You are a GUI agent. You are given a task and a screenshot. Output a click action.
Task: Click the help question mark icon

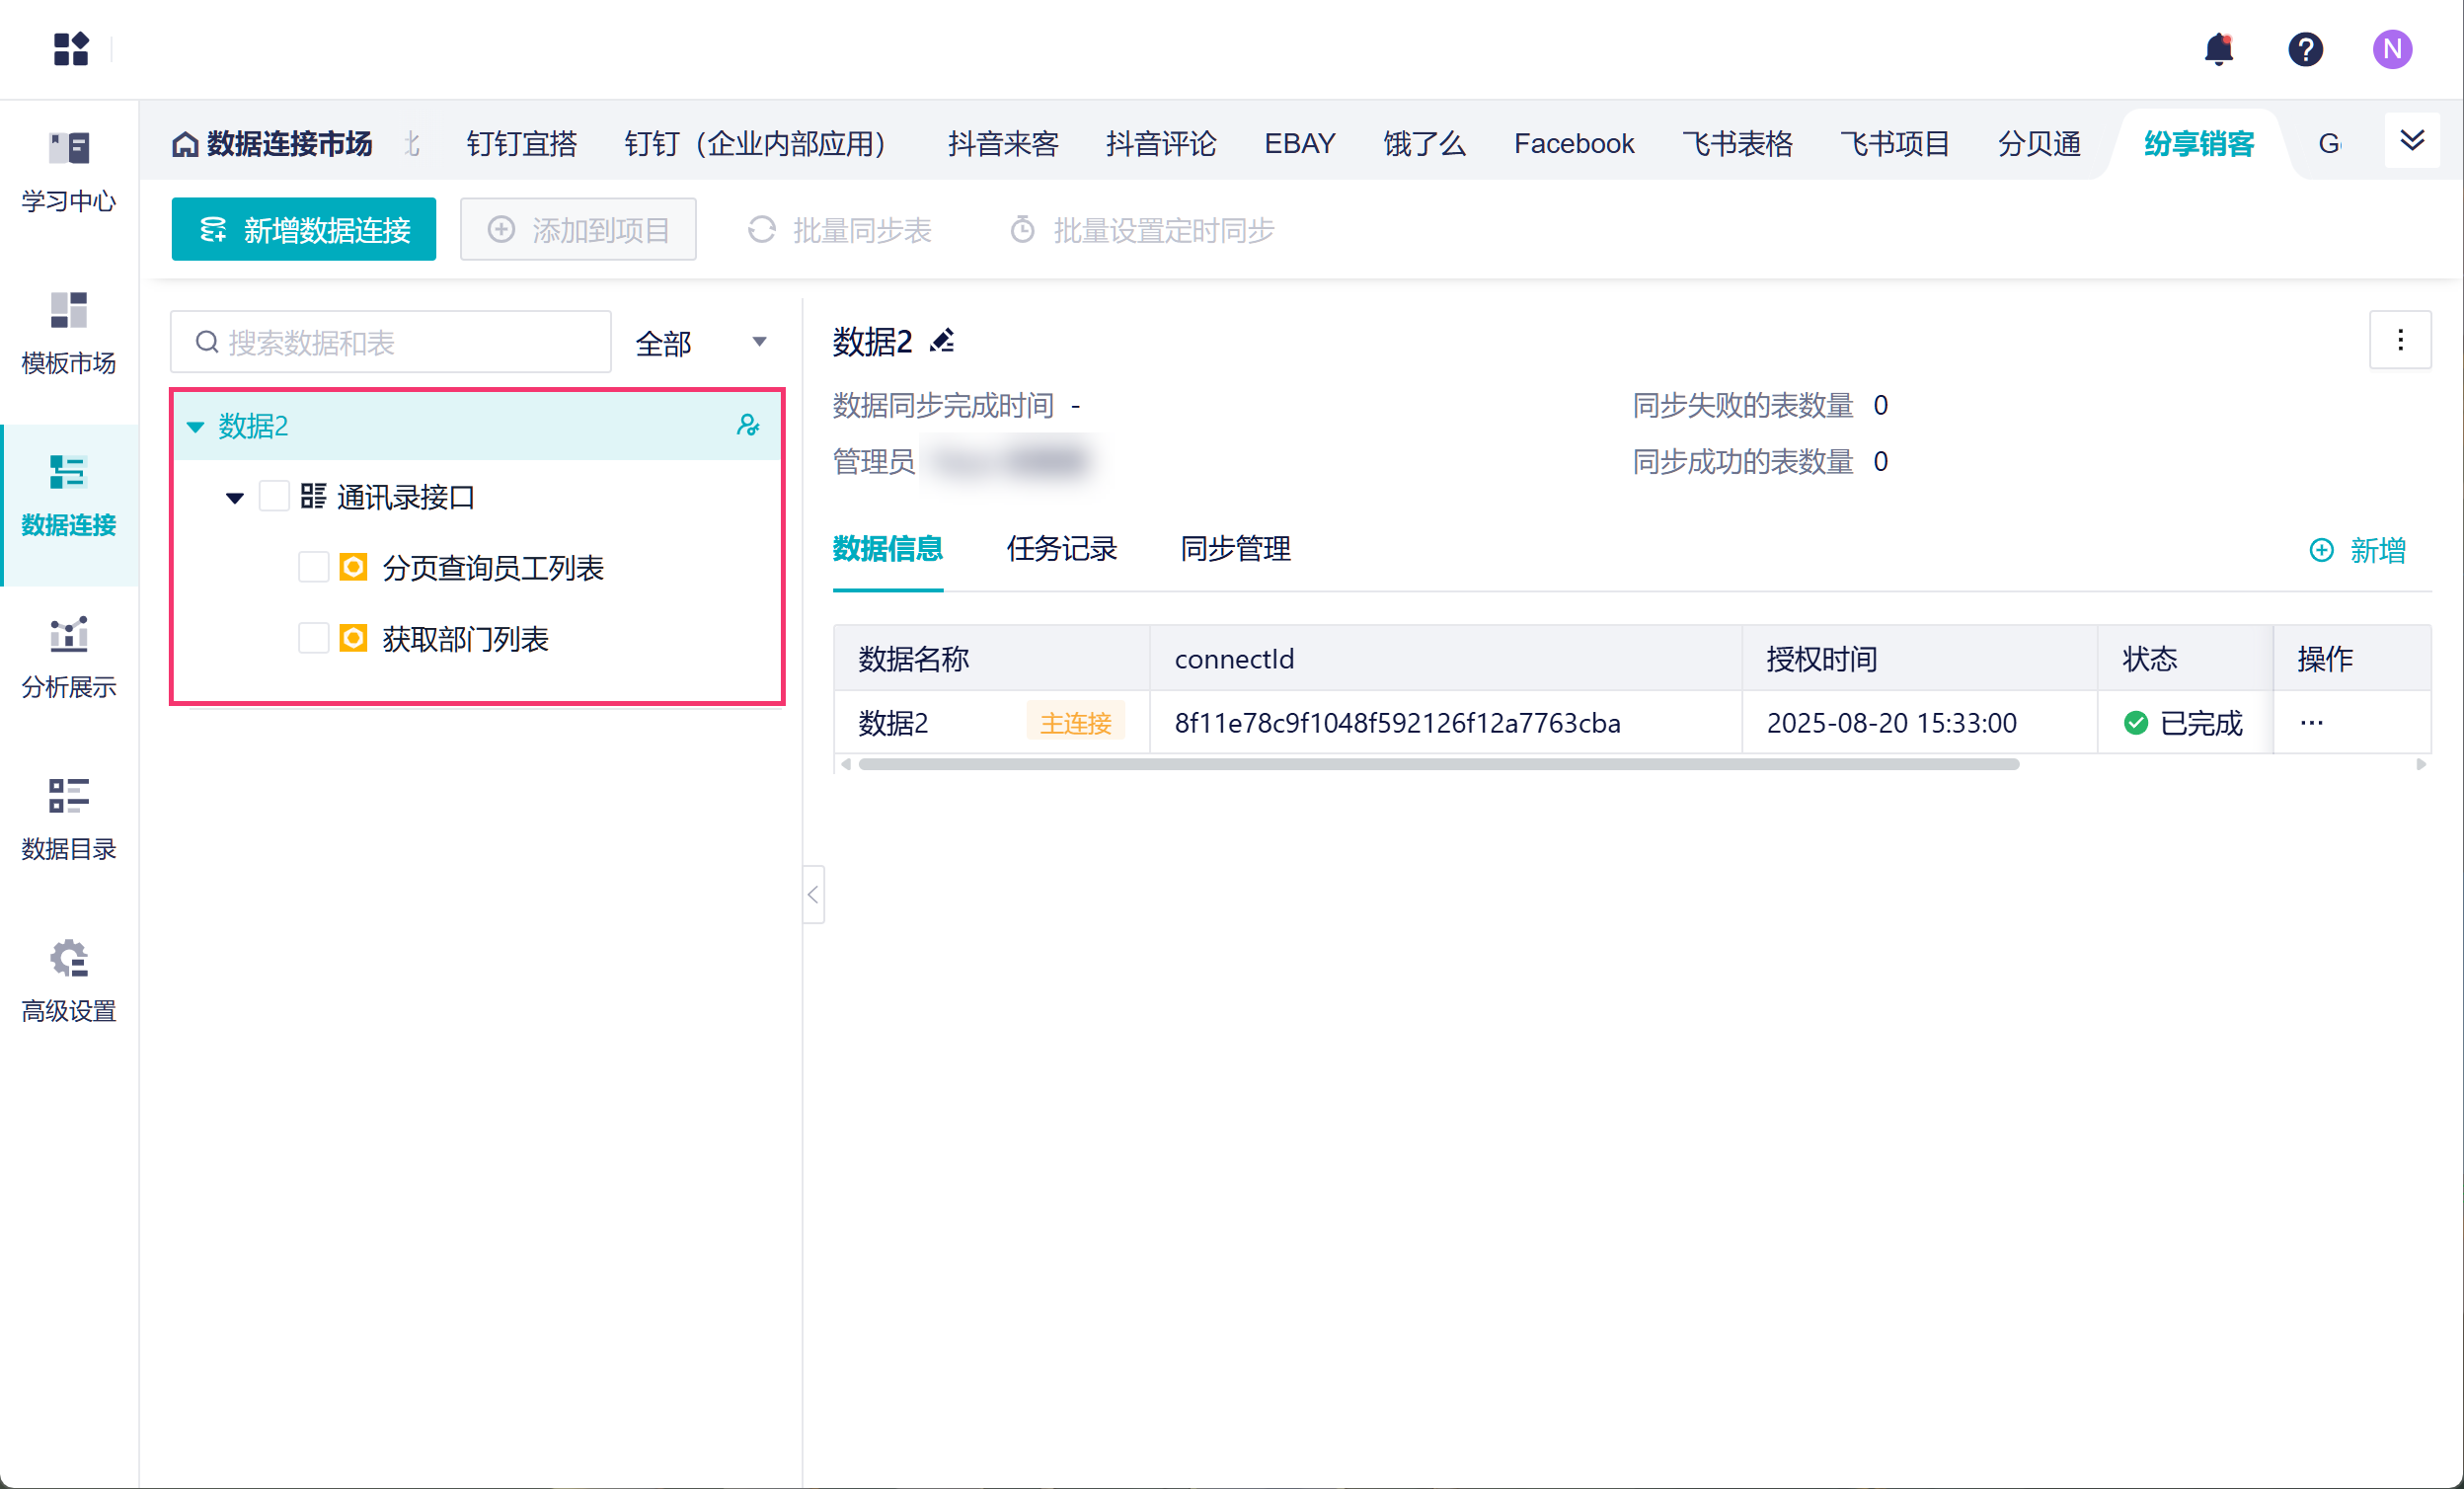tap(2305, 49)
